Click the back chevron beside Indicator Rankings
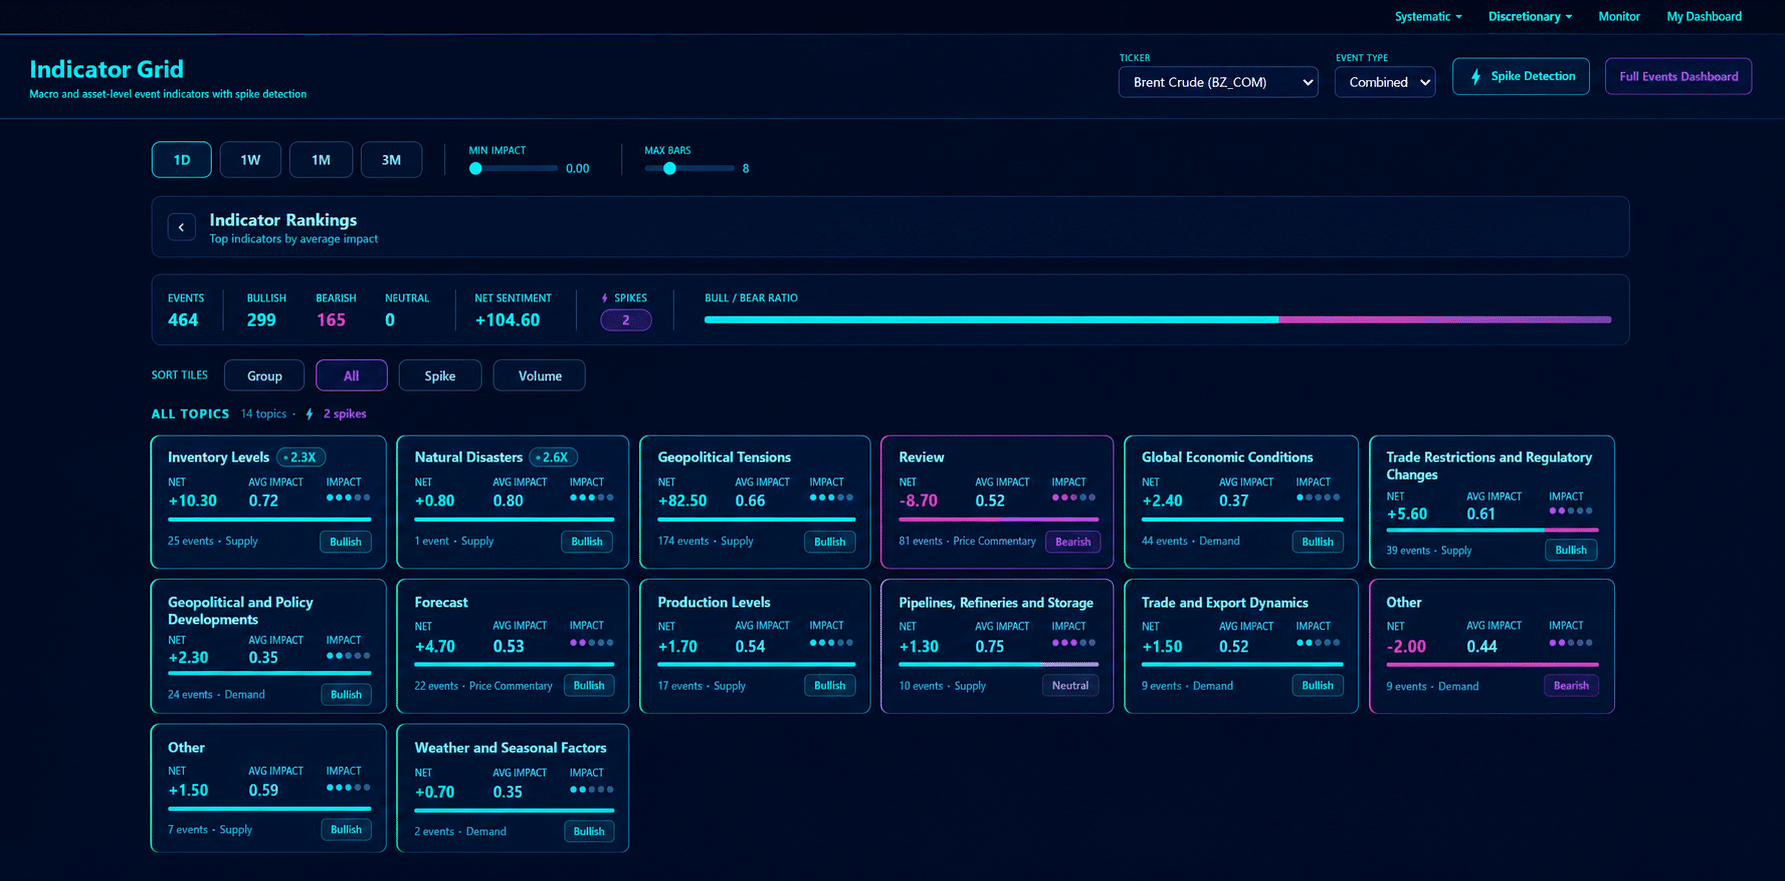 click(x=181, y=227)
